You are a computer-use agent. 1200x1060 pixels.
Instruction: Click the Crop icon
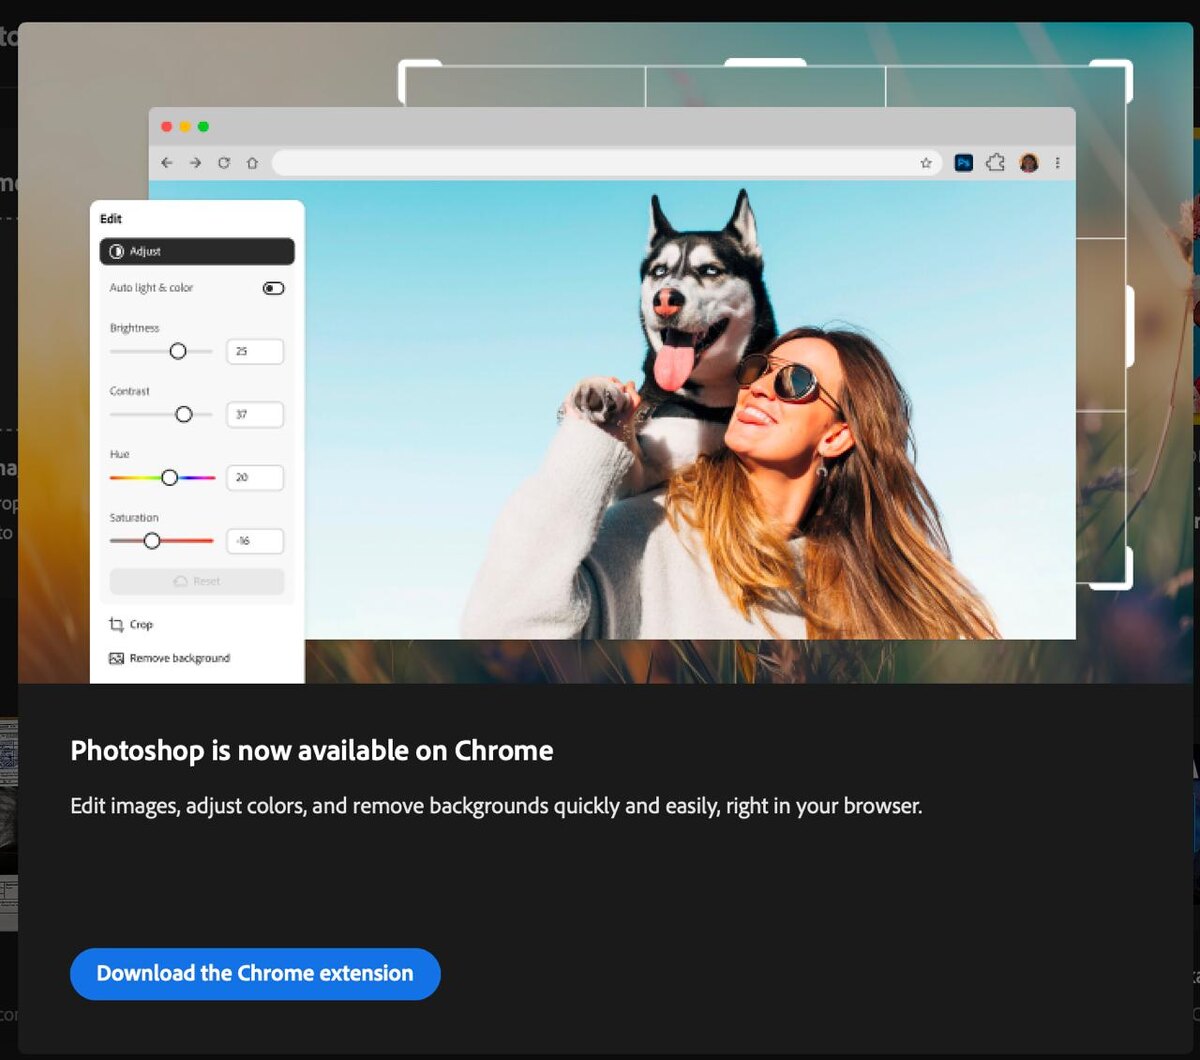[116, 624]
